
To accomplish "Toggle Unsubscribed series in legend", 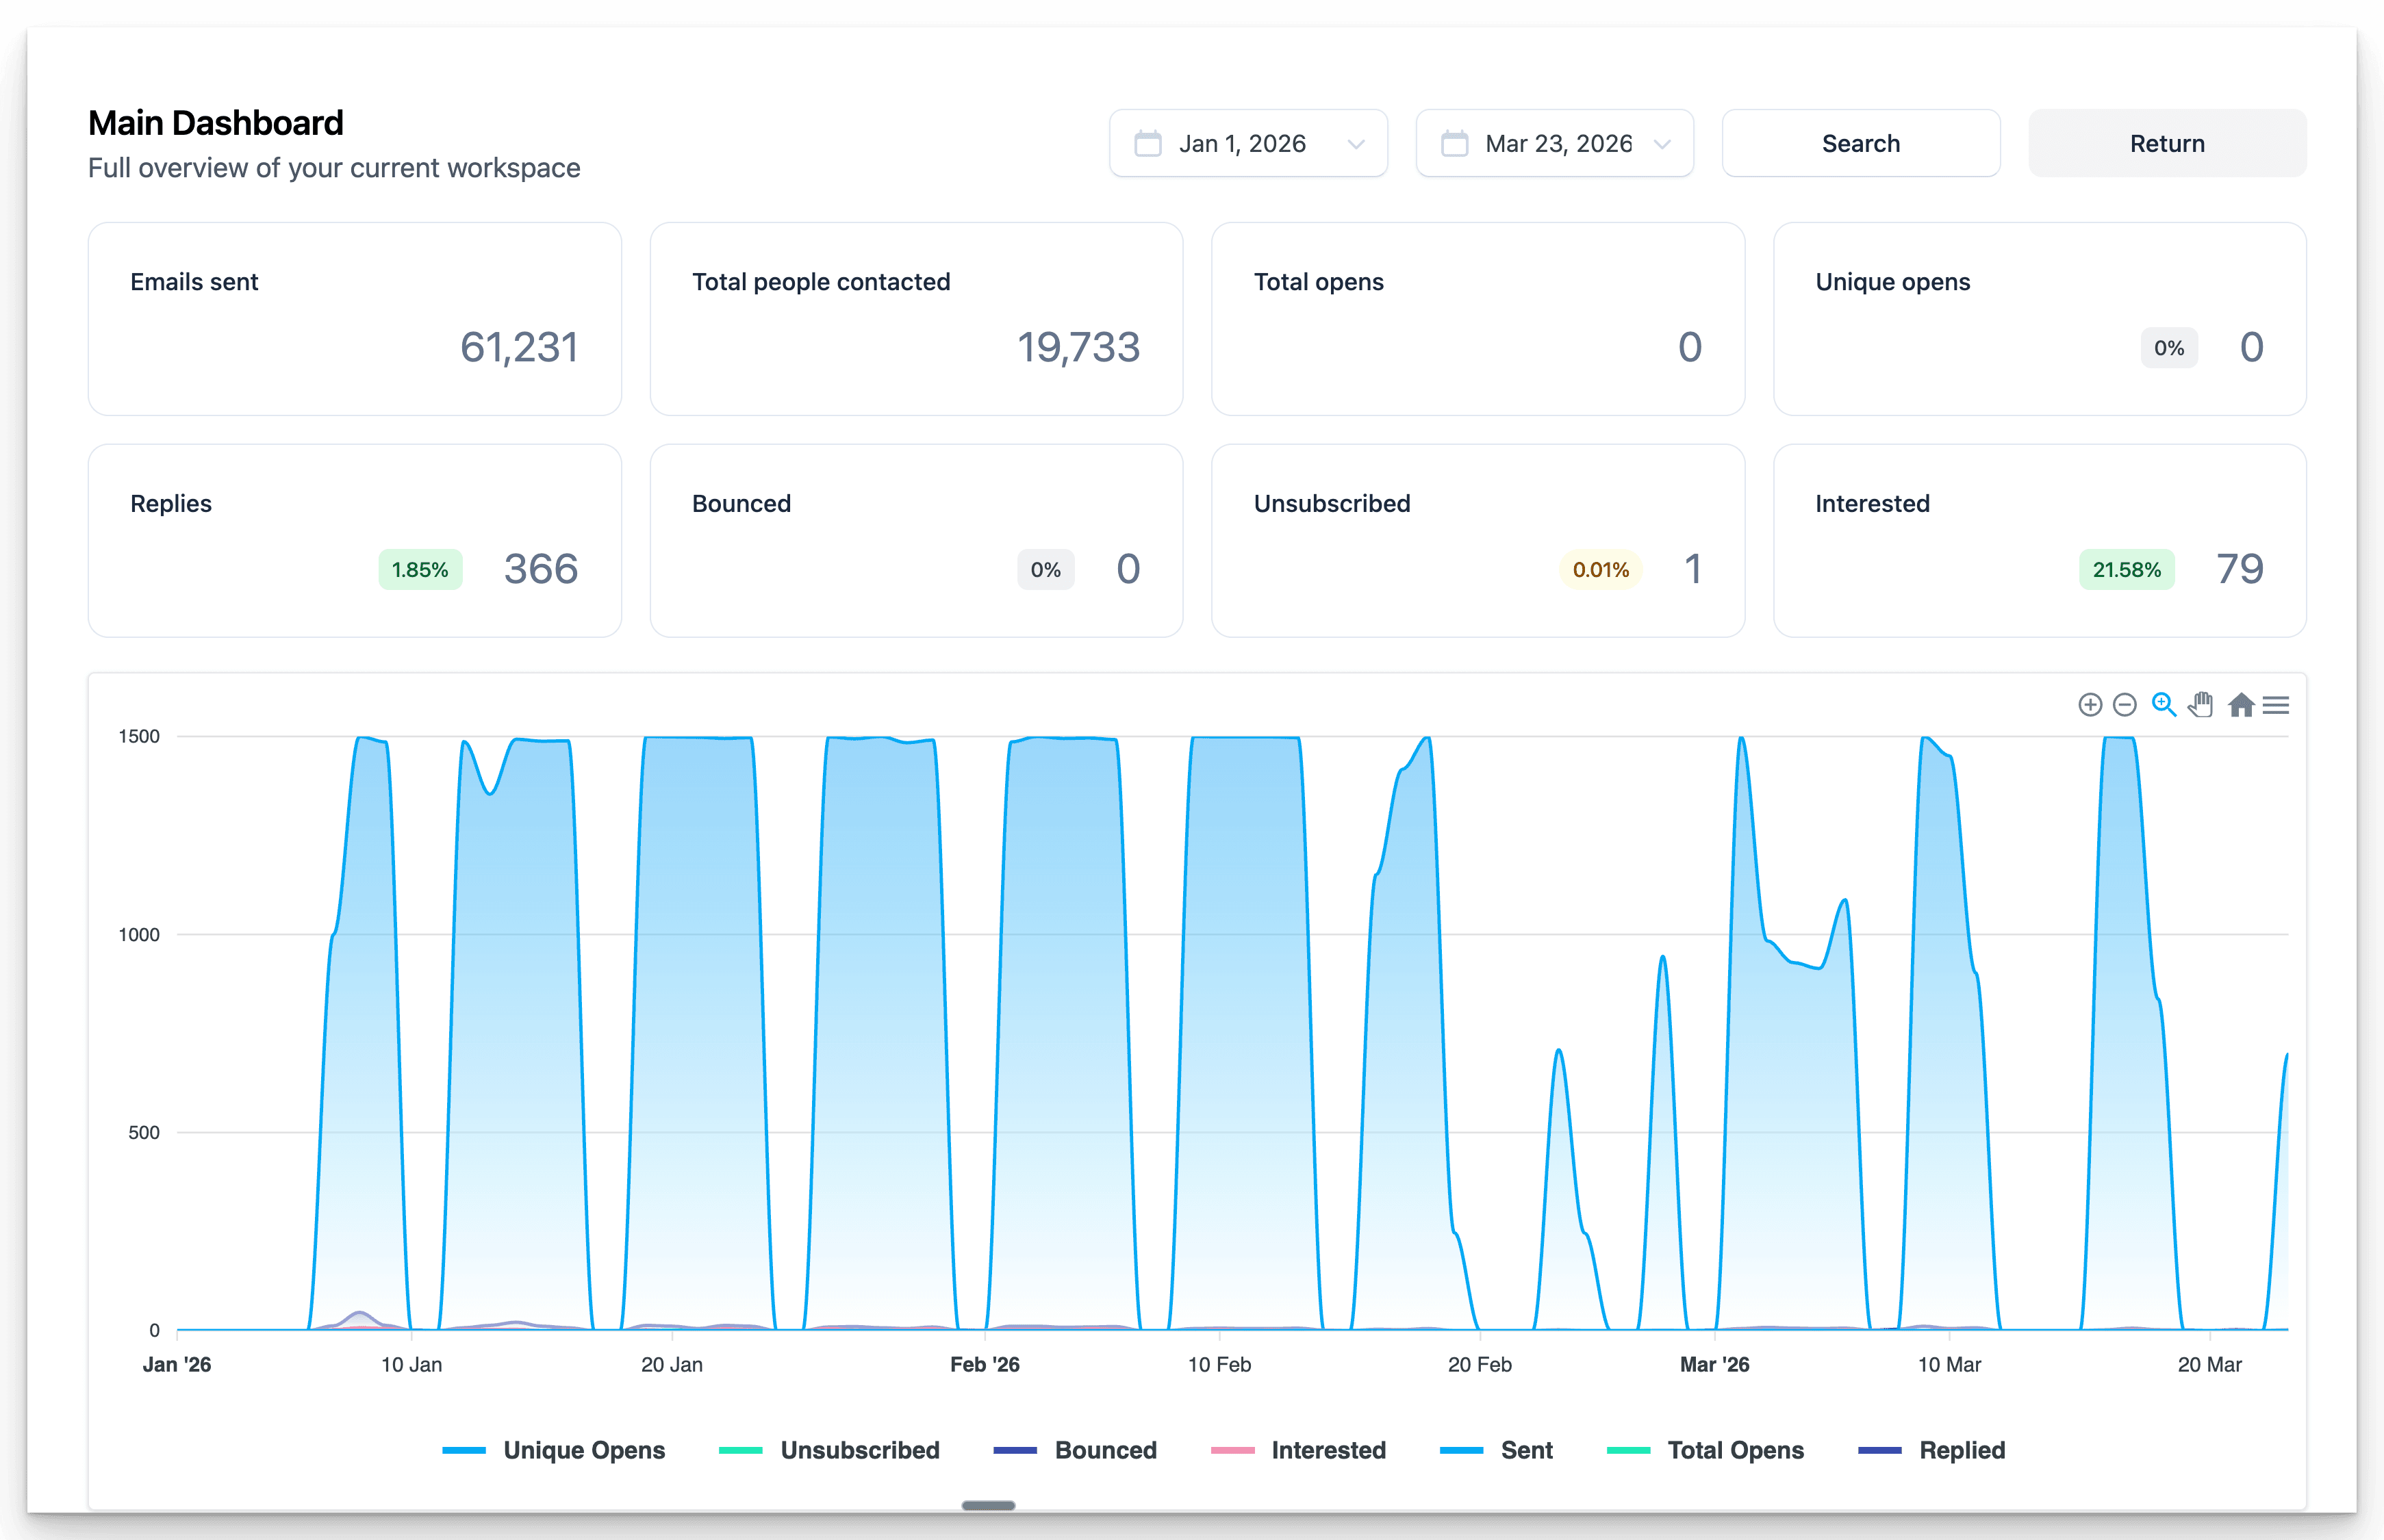I will click(x=859, y=1450).
